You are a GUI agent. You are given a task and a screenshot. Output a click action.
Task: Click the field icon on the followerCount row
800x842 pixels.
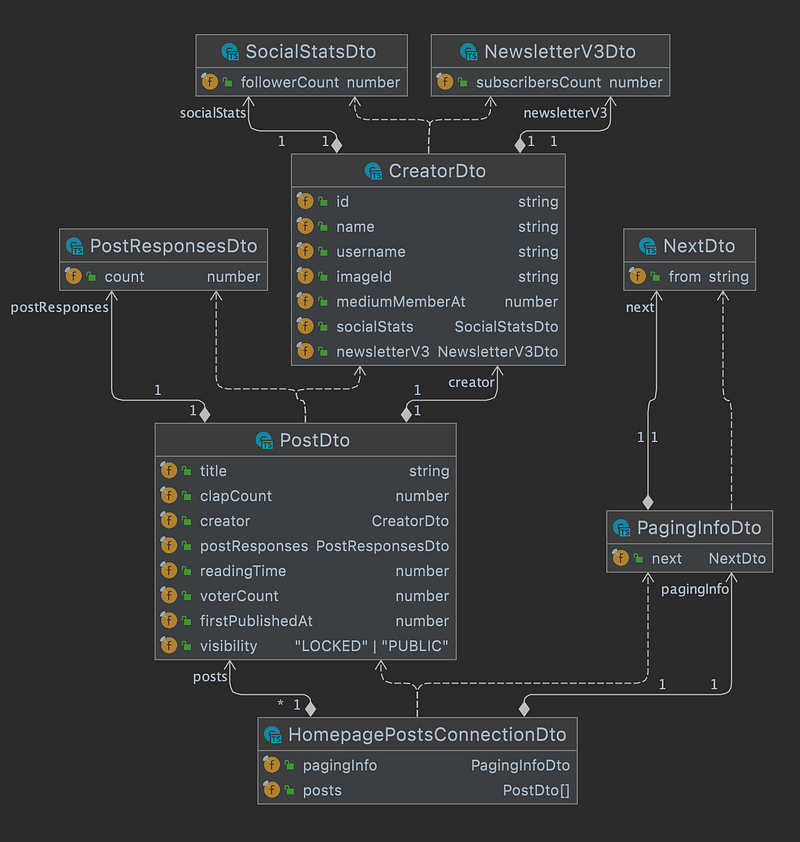pyautogui.click(x=209, y=82)
